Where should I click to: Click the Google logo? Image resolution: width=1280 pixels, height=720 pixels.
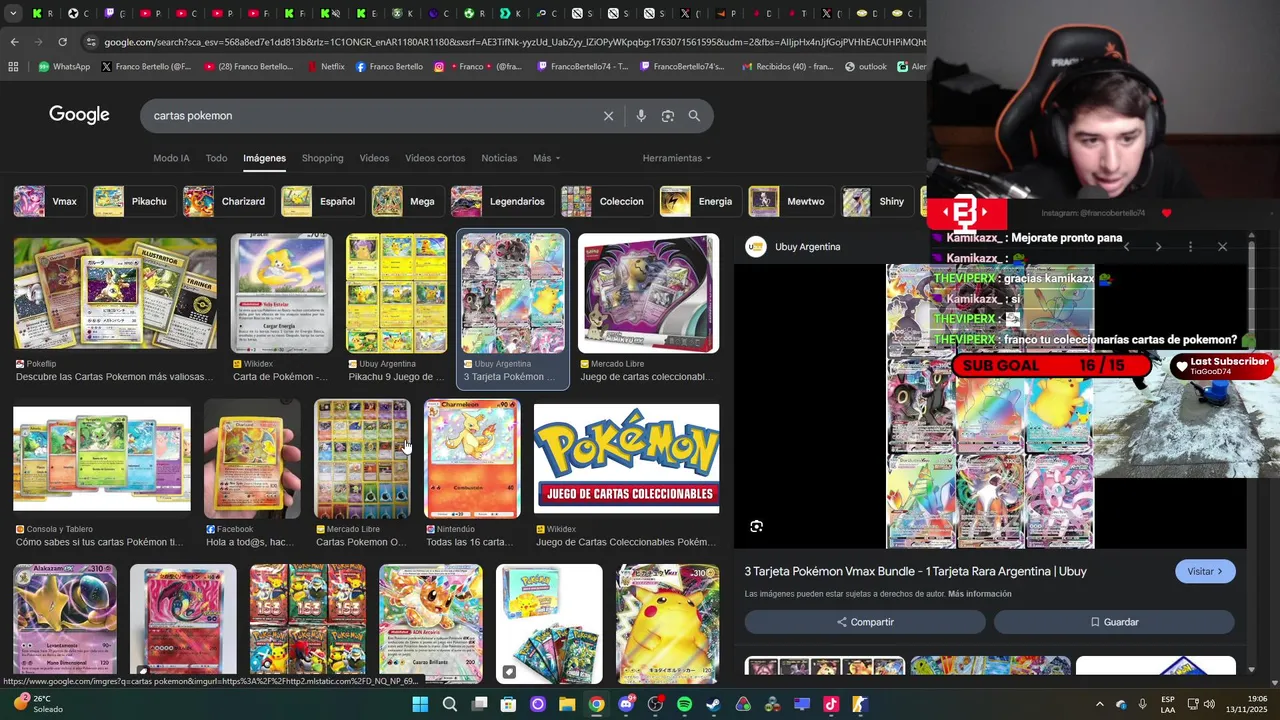pyautogui.click(x=79, y=115)
